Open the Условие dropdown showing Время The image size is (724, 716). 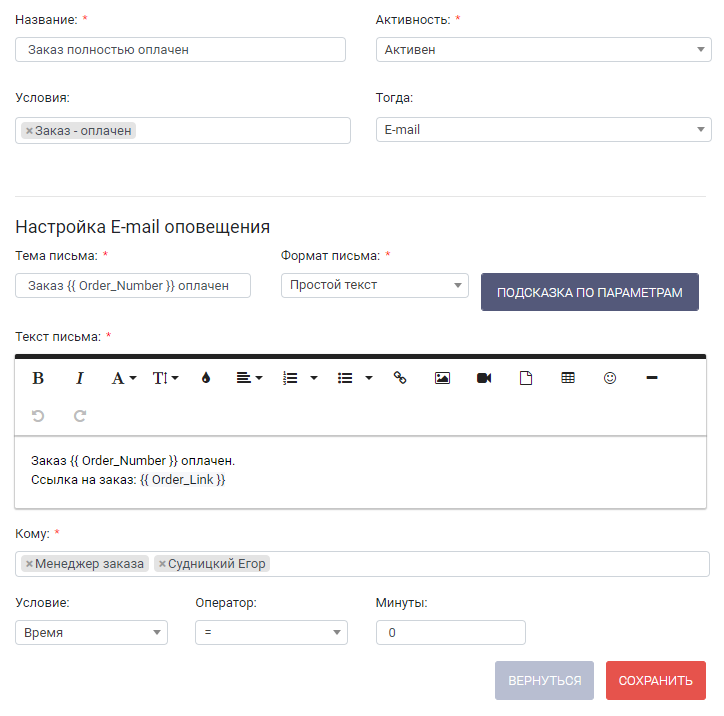click(91, 632)
